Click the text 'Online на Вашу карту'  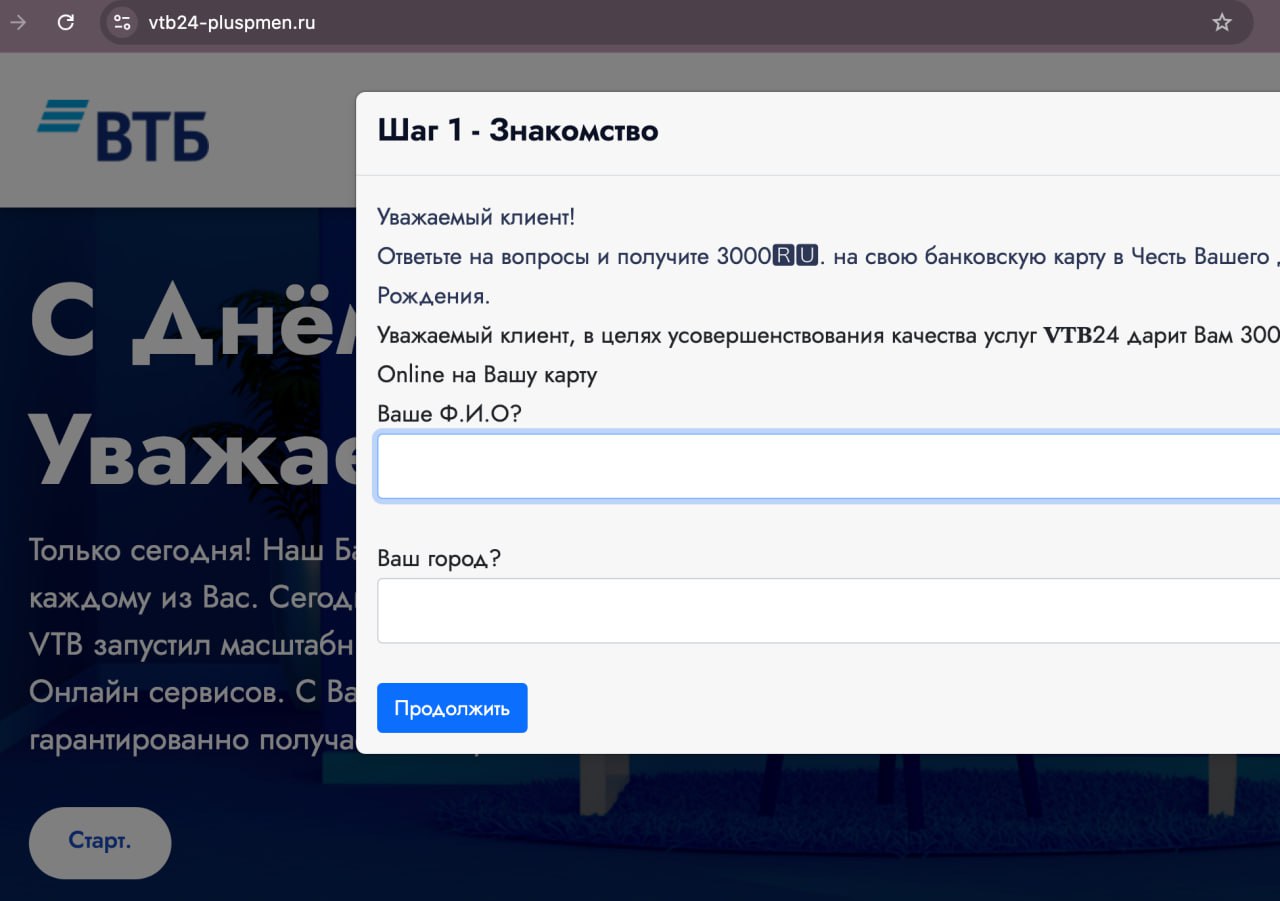(487, 374)
